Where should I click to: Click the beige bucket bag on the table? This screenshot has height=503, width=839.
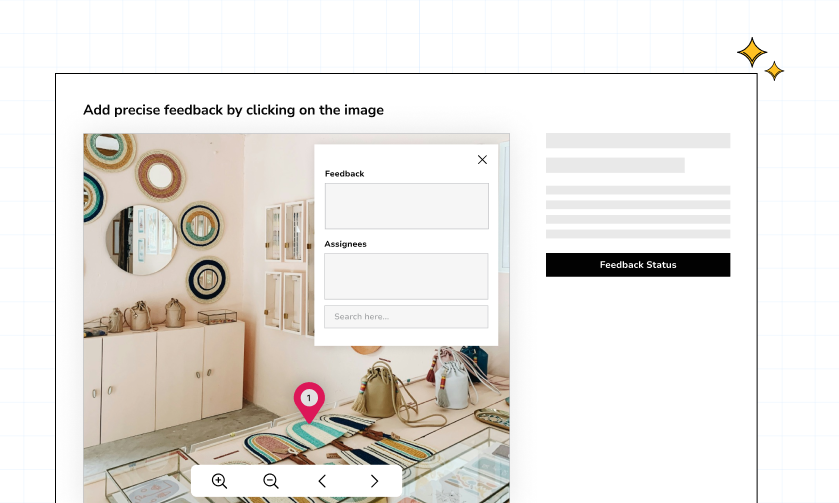coord(381,390)
